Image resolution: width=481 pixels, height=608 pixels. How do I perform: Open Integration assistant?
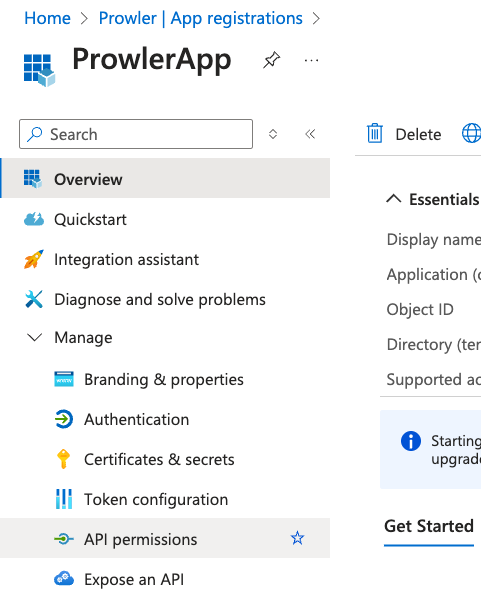pos(165,259)
